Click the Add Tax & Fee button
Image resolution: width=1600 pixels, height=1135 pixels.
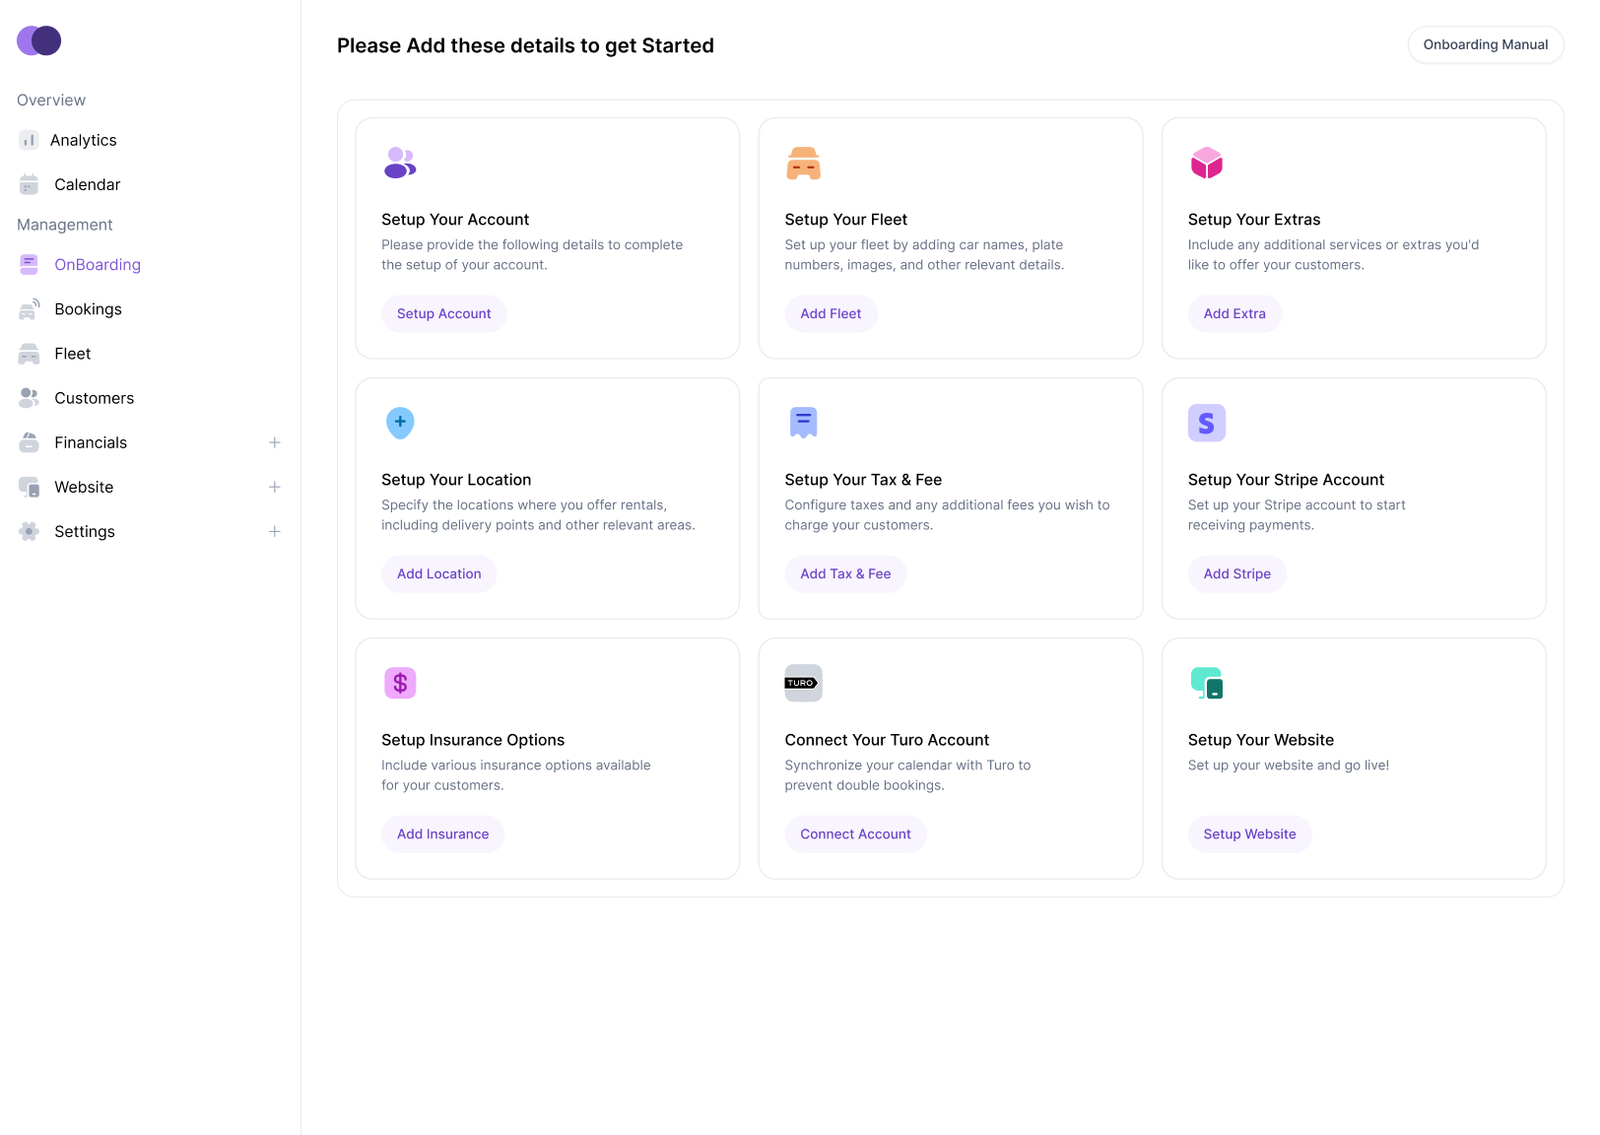click(845, 574)
